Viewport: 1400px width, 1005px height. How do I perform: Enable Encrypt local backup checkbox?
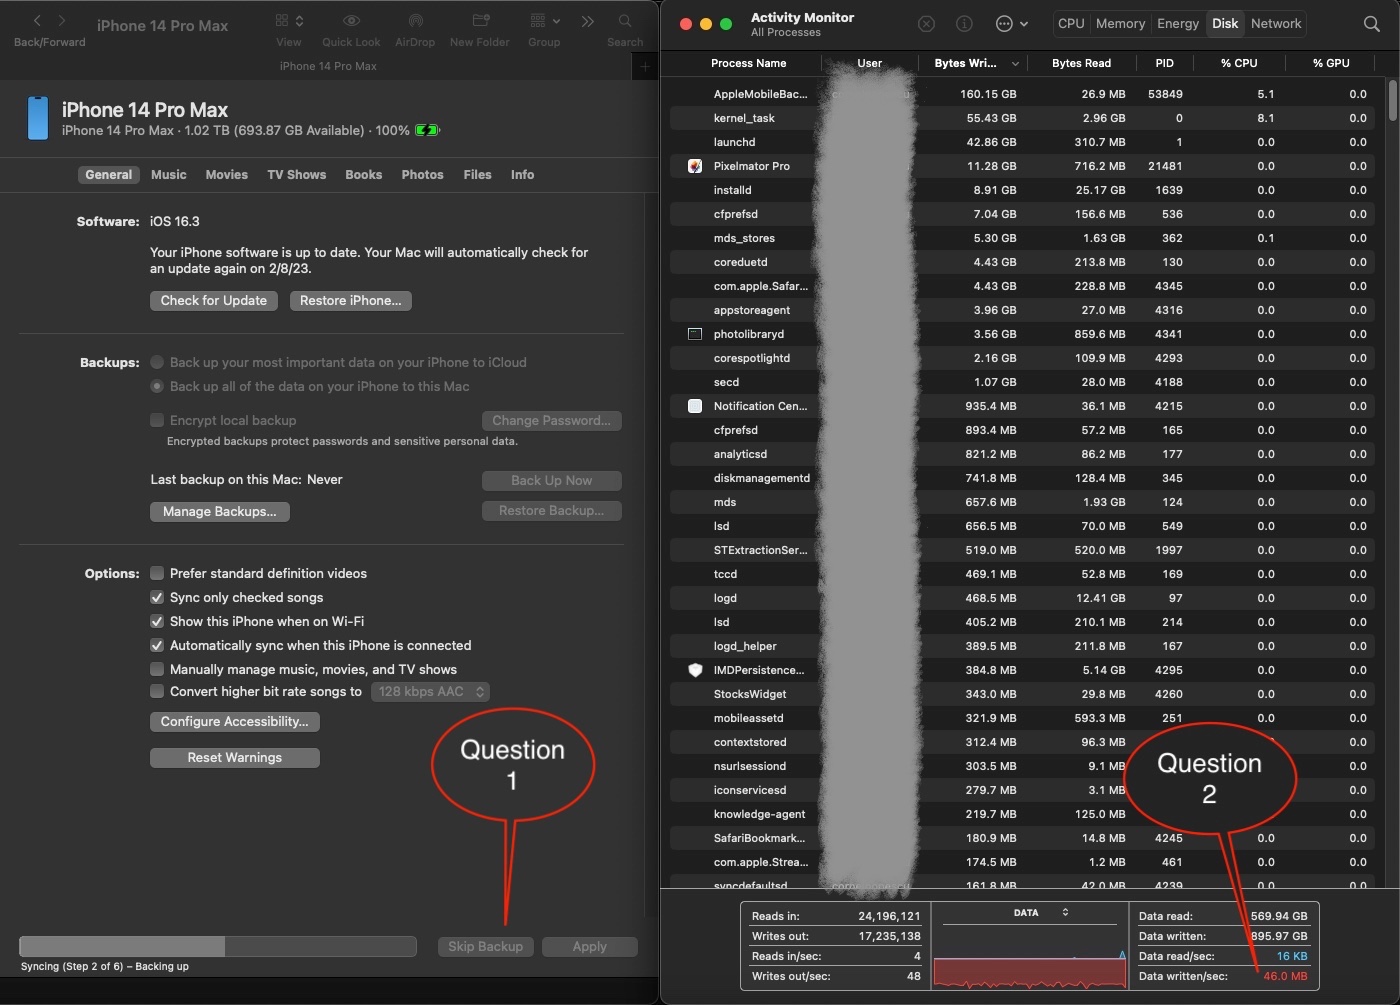point(157,421)
